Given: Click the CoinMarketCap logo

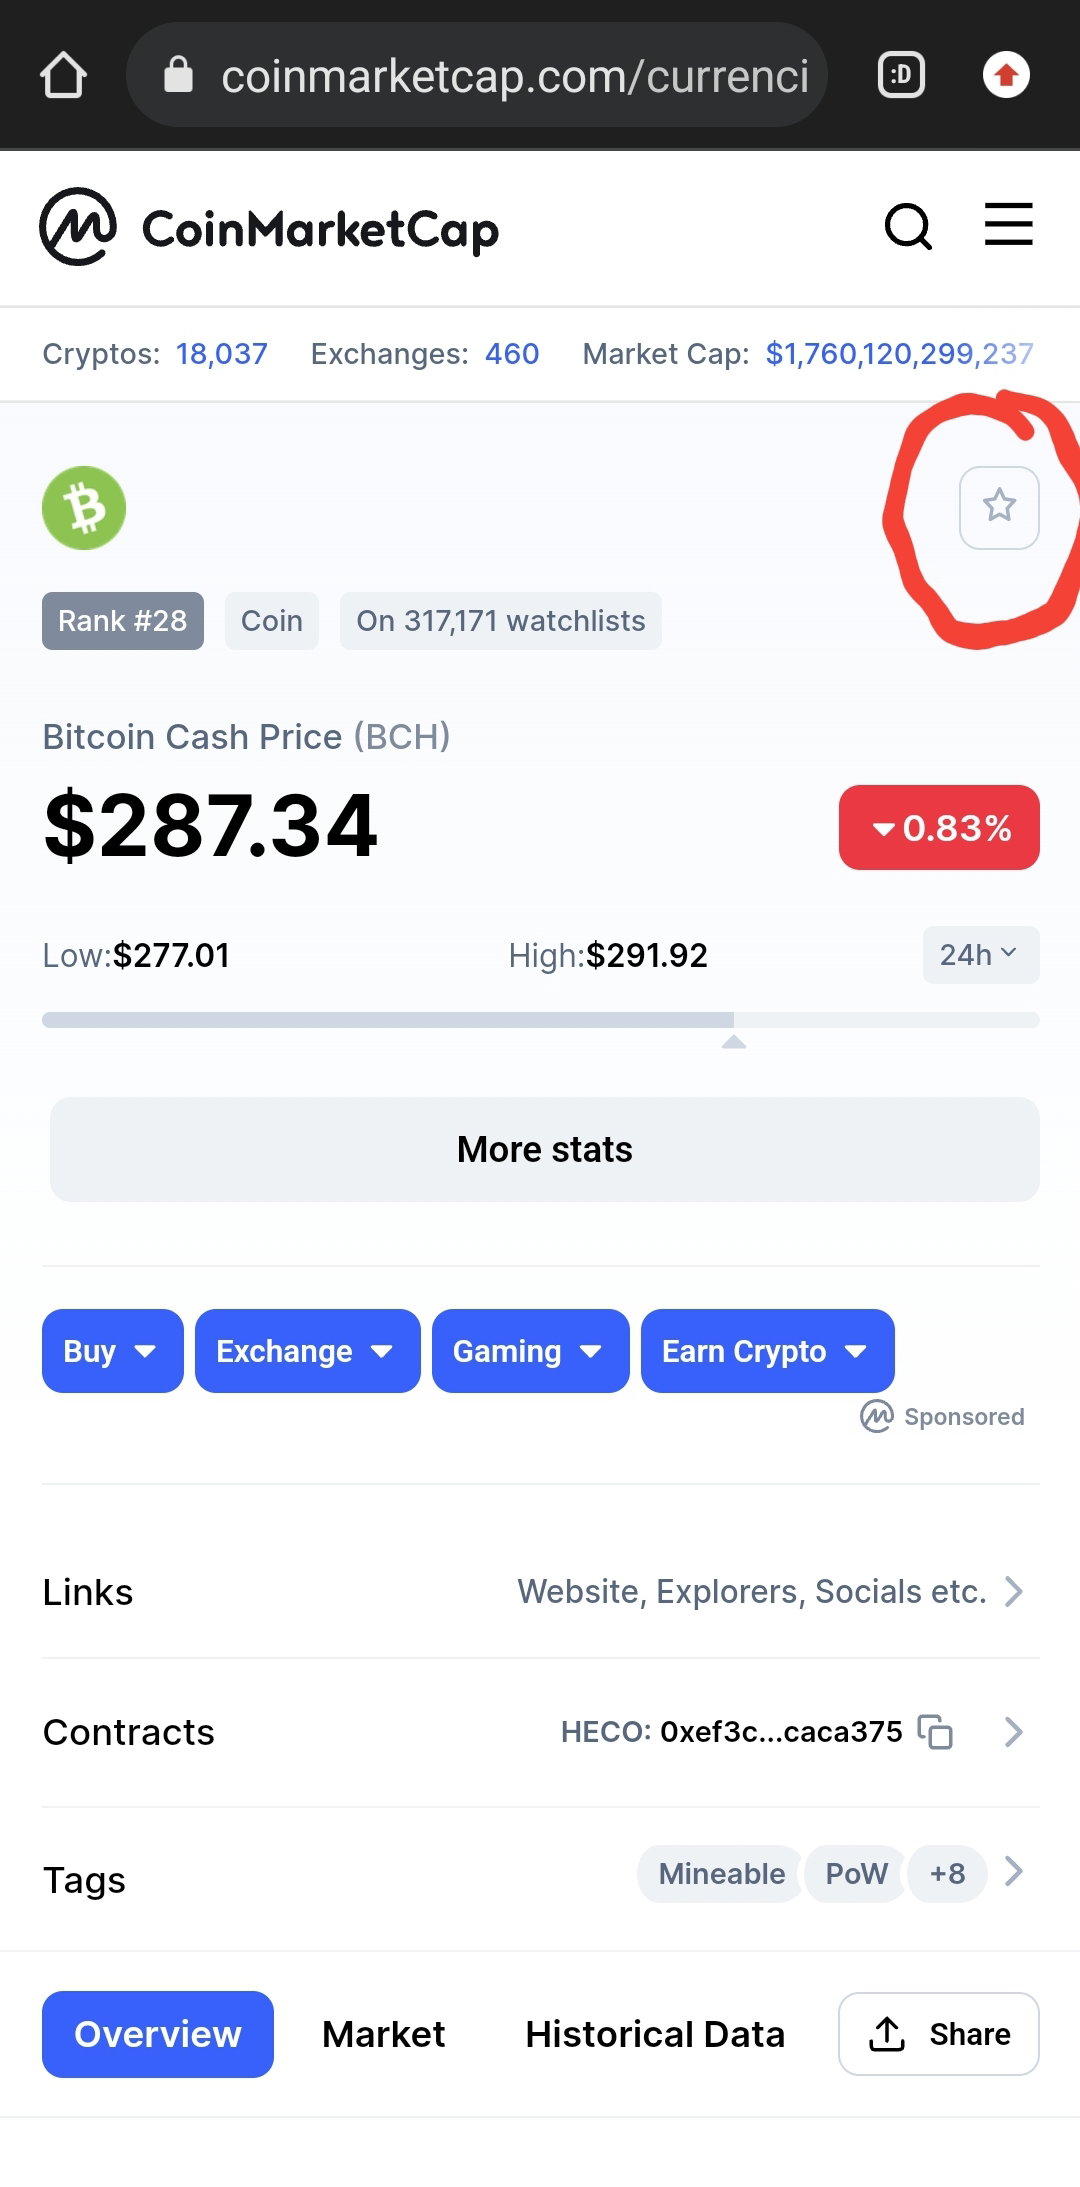Looking at the screenshot, I should [x=268, y=227].
